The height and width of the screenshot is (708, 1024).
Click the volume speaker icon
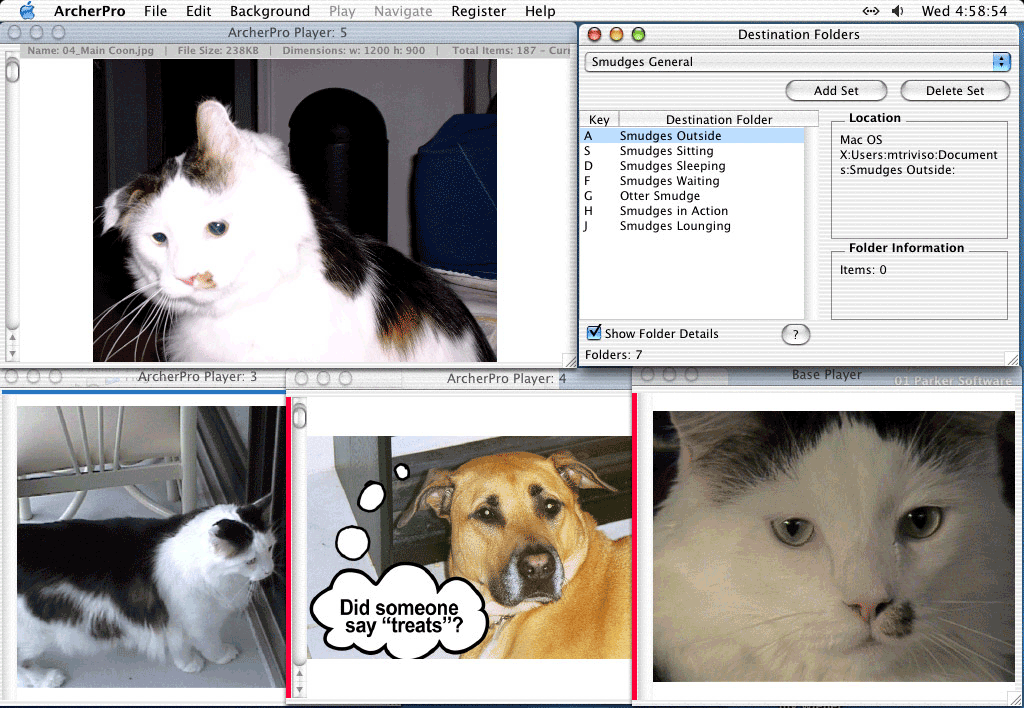(x=898, y=10)
